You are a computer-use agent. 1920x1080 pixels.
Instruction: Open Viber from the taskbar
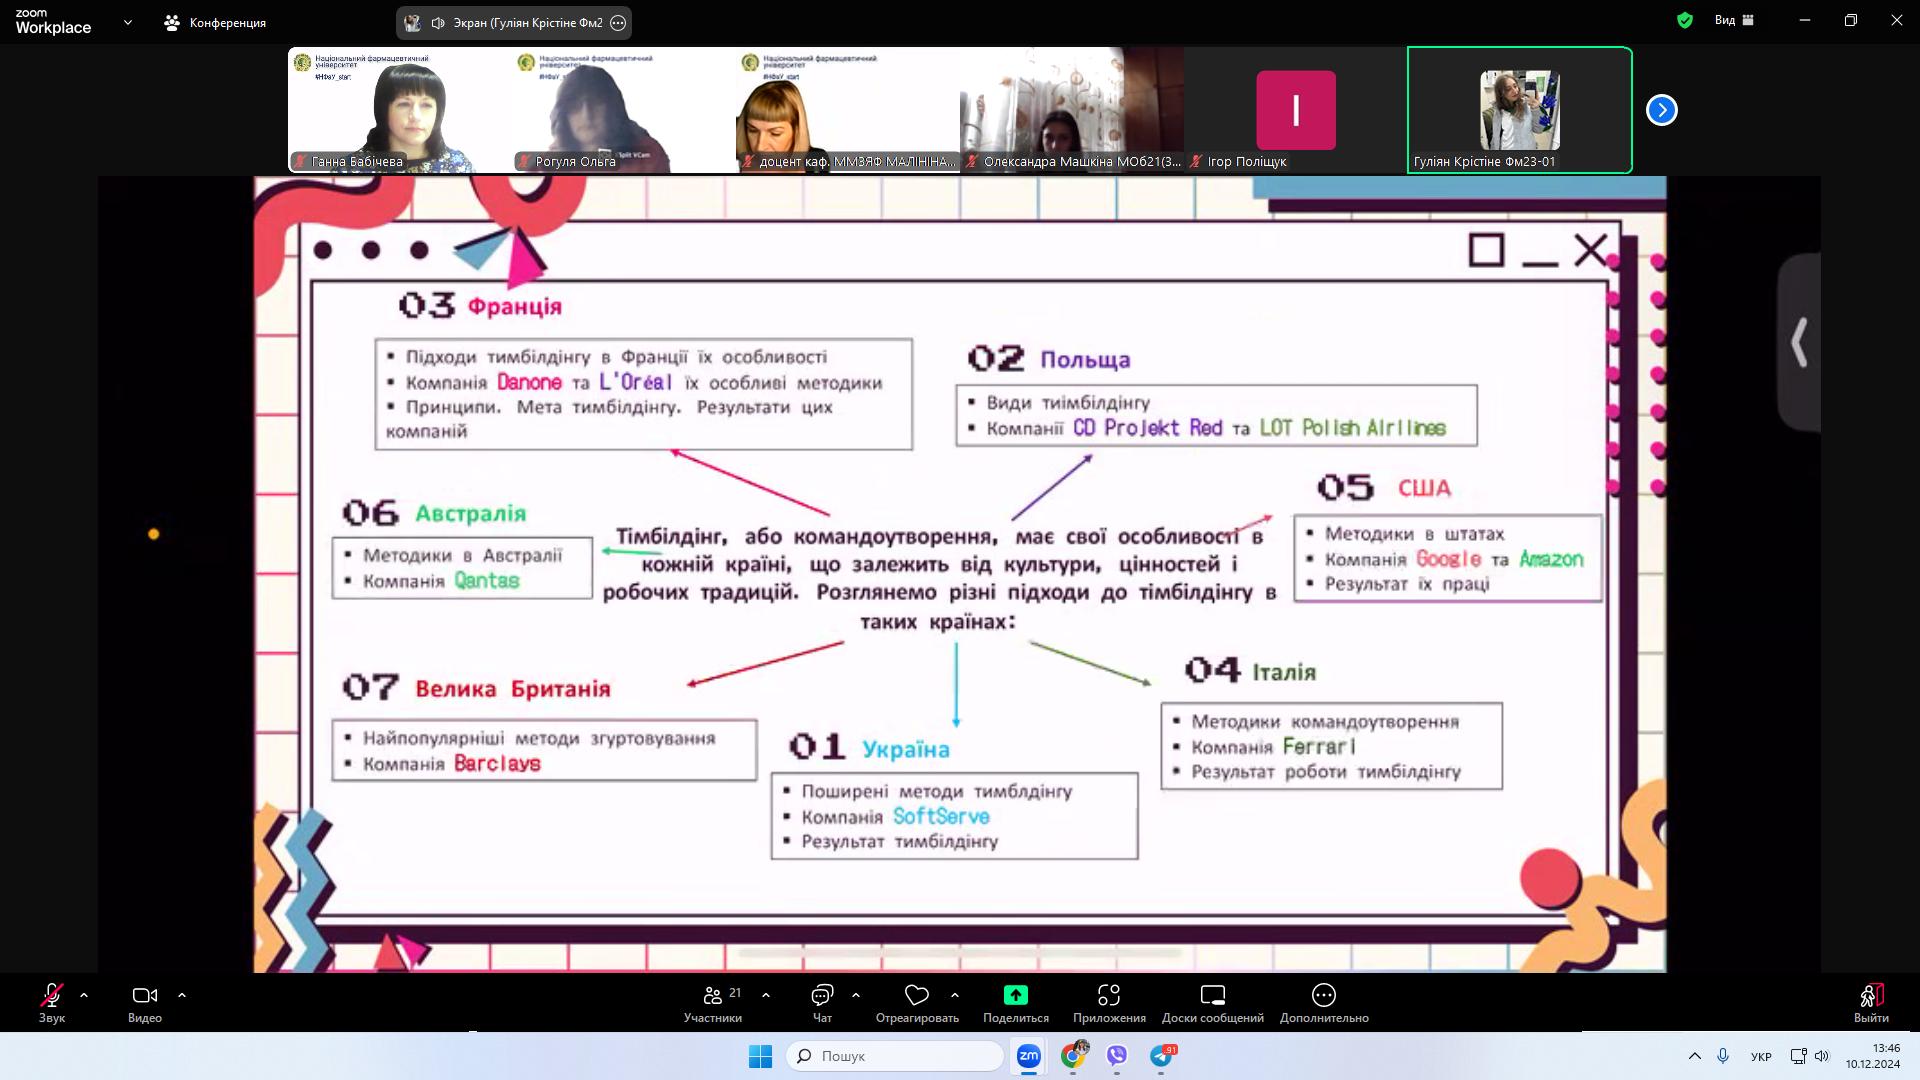click(x=1117, y=1056)
